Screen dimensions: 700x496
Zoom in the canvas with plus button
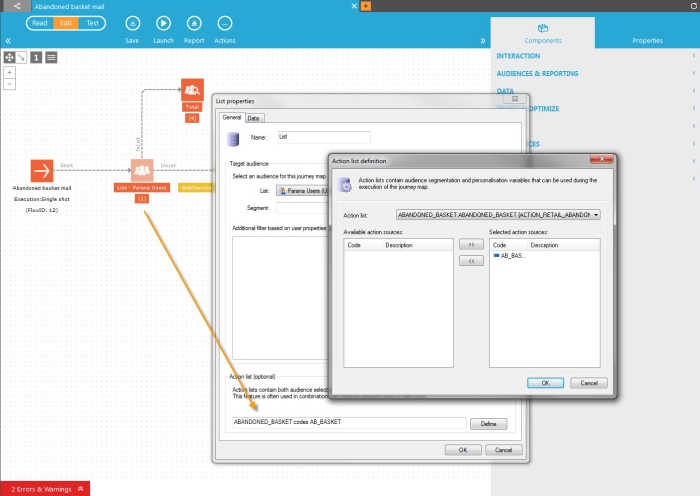coord(10,72)
